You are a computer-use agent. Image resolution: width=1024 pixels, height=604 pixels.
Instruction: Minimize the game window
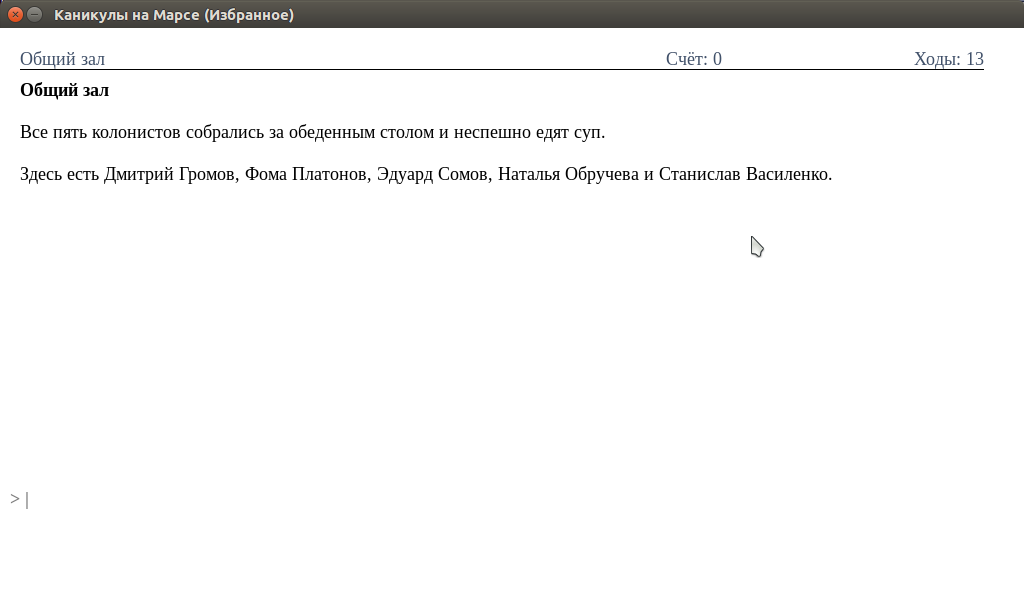tap(35, 14)
